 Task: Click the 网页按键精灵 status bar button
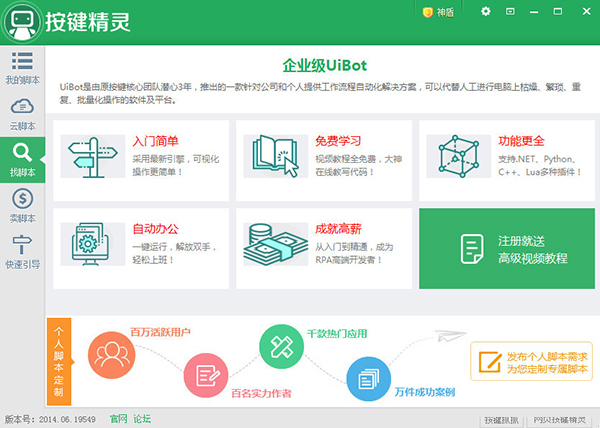click(559, 421)
